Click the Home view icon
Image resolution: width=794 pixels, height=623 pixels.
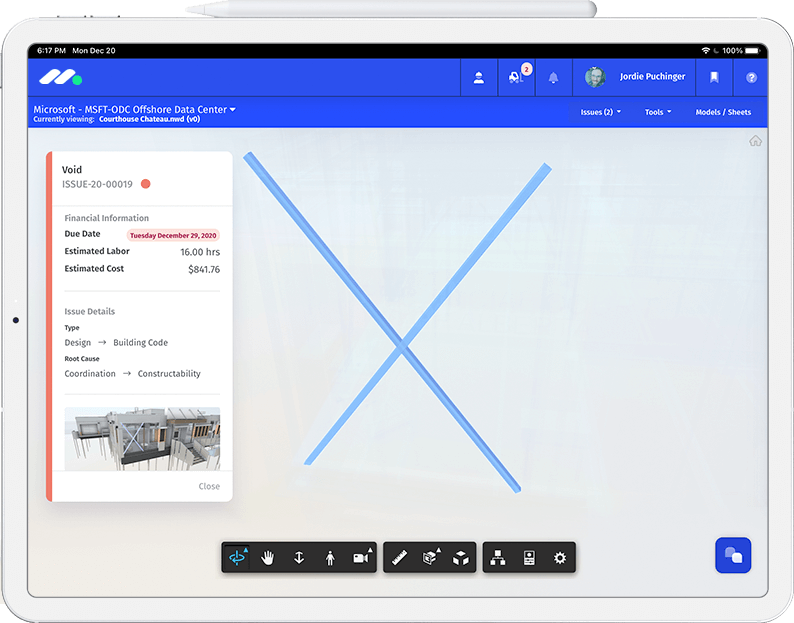(755, 141)
